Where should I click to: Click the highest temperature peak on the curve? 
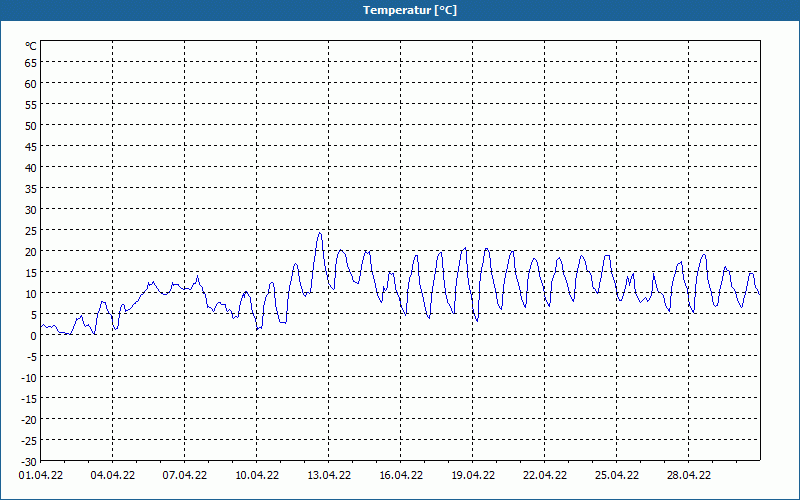[320, 233]
